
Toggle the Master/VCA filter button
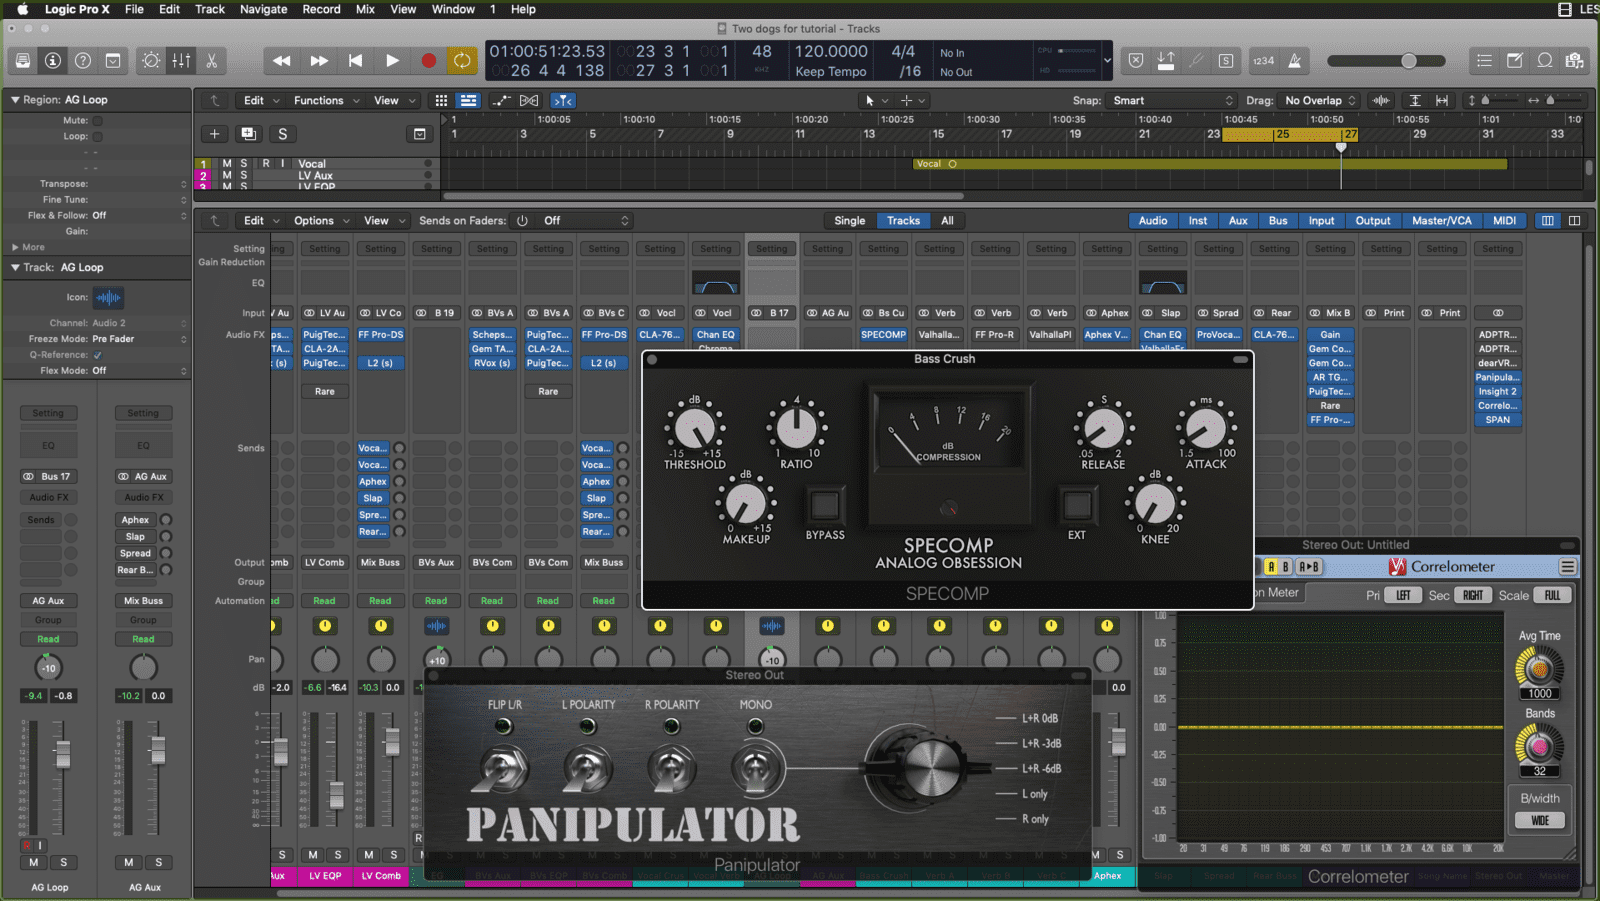point(1441,221)
